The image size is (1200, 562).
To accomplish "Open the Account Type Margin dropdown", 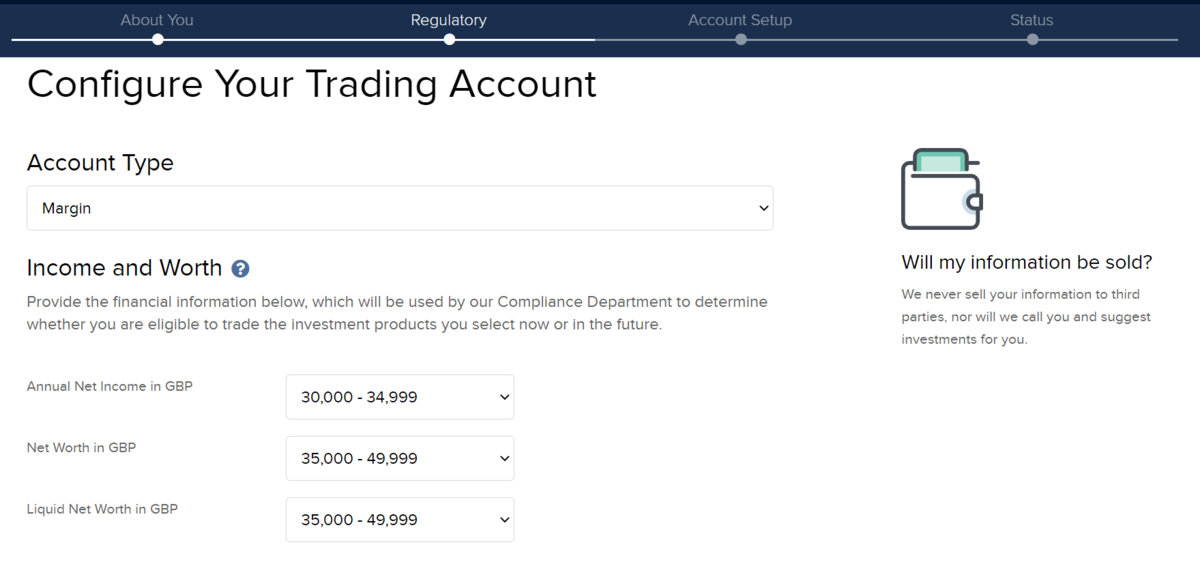I will click(400, 208).
